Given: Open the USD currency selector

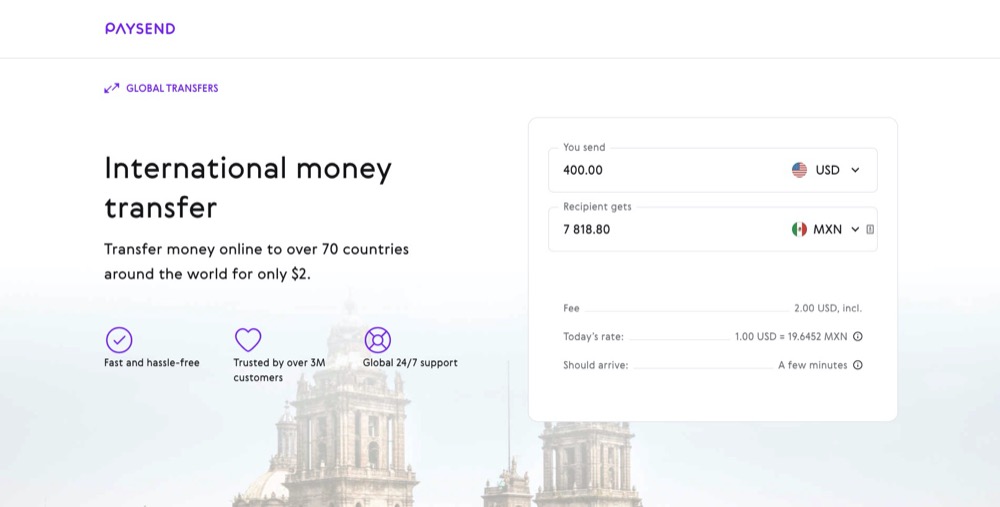Looking at the screenshot, I should click(826, 170).
